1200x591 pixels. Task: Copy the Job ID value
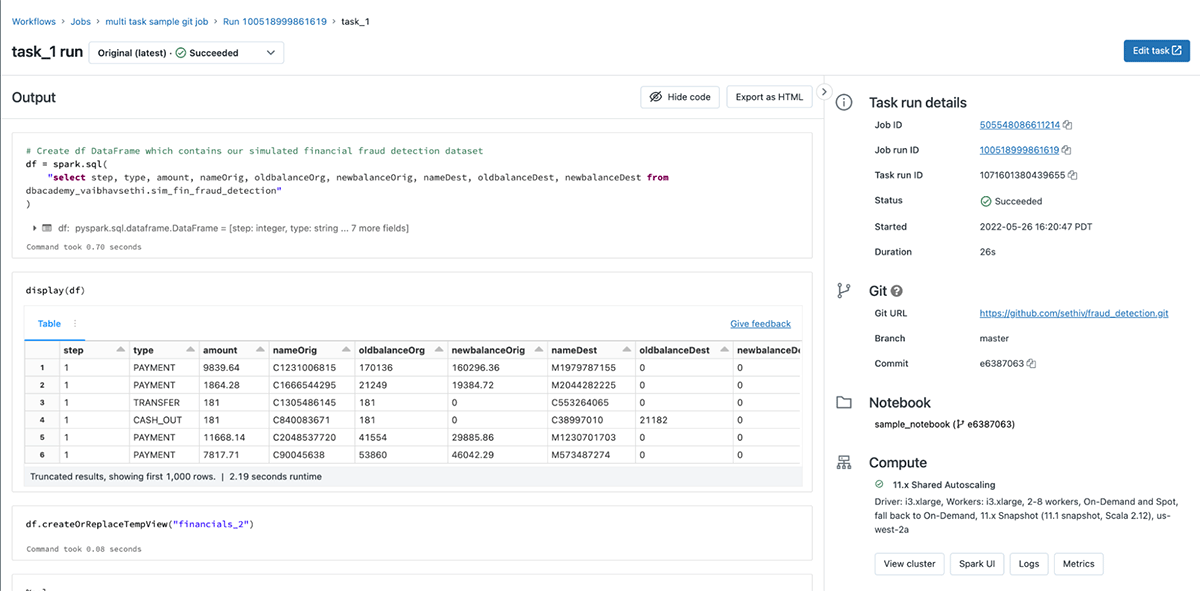tap(1067, 125)
